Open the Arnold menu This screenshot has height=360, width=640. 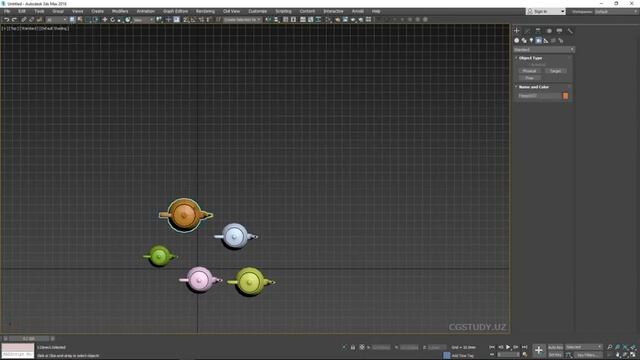click(358, 11)
